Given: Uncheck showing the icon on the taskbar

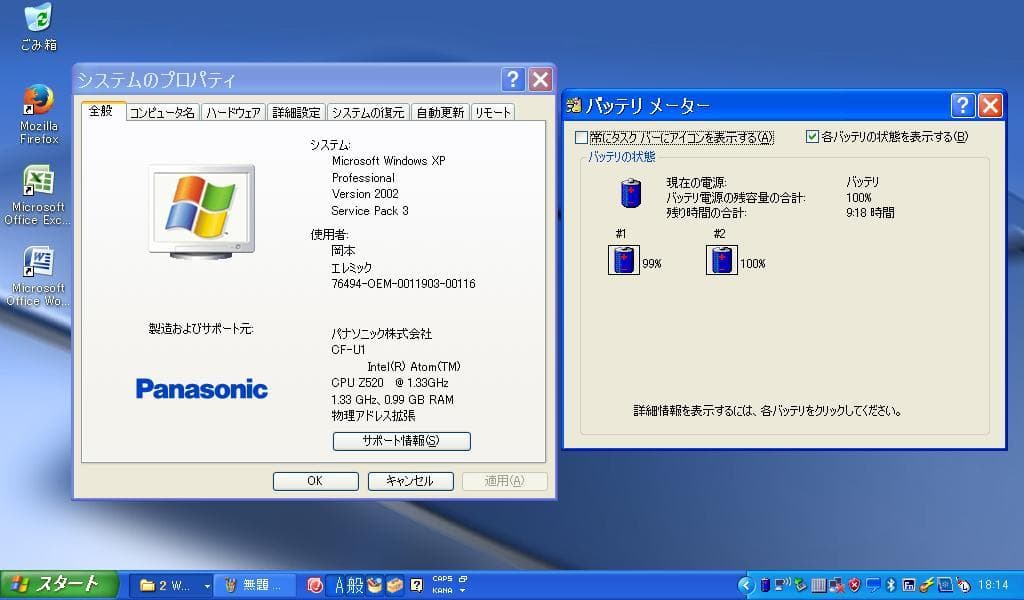Looking at the screenshot, I should click(578, 137).
